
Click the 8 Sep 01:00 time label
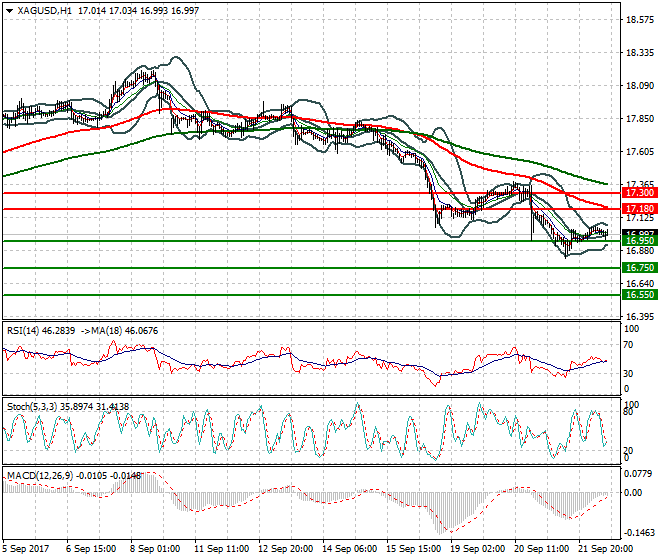tap(155, 549)
